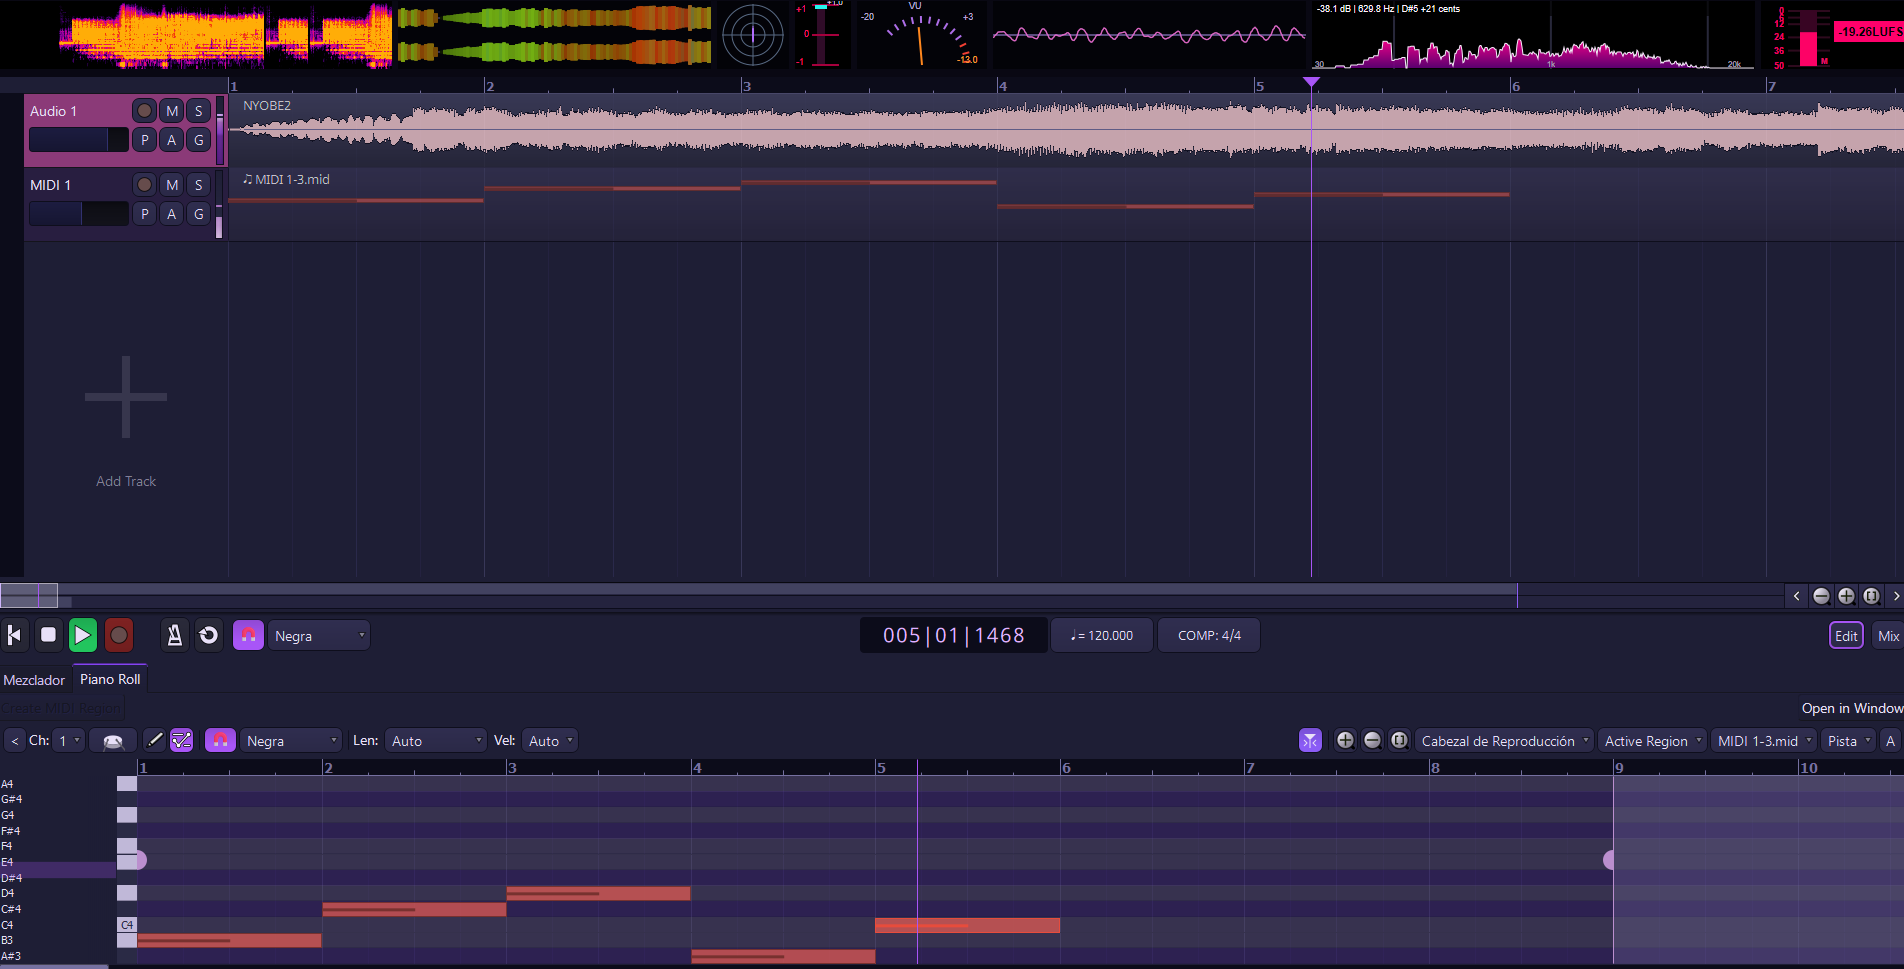Open the Cabezal de Reproducción dropdown

coord(1504,740)
